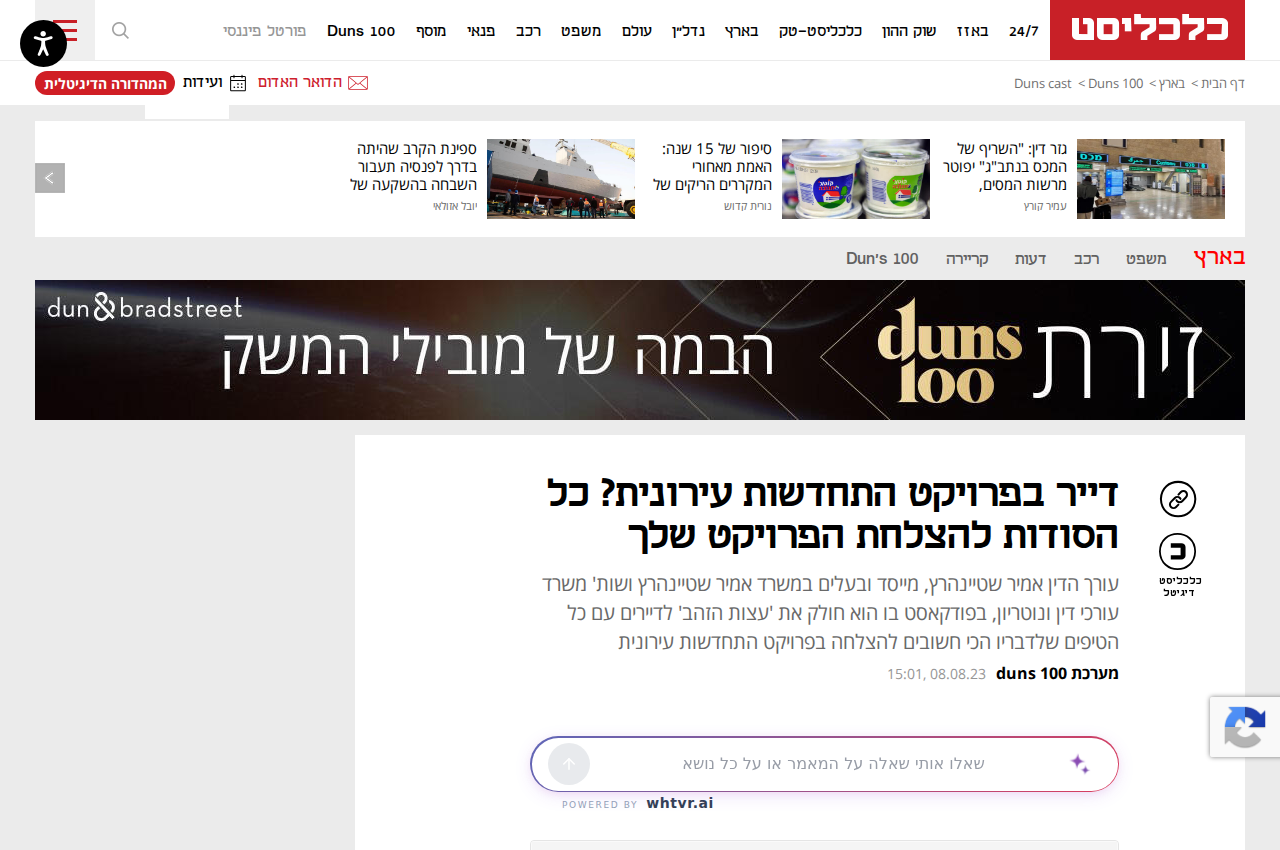Open the שוק ההון menu item
Image resolution: width=1280 pixels, height=850 pixels.
coord(909,31)
